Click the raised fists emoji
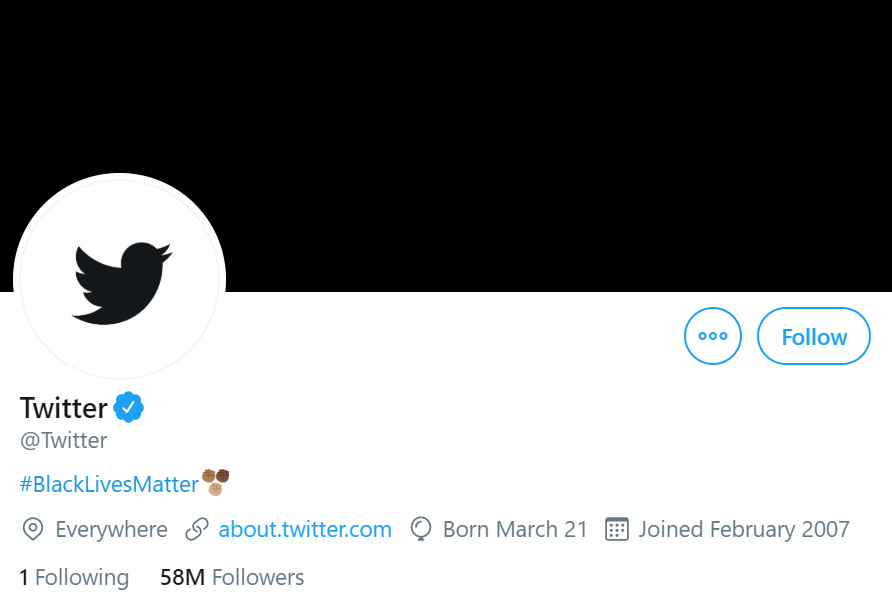The width and height of the screenshot is (892, 594). pos(216,482)
